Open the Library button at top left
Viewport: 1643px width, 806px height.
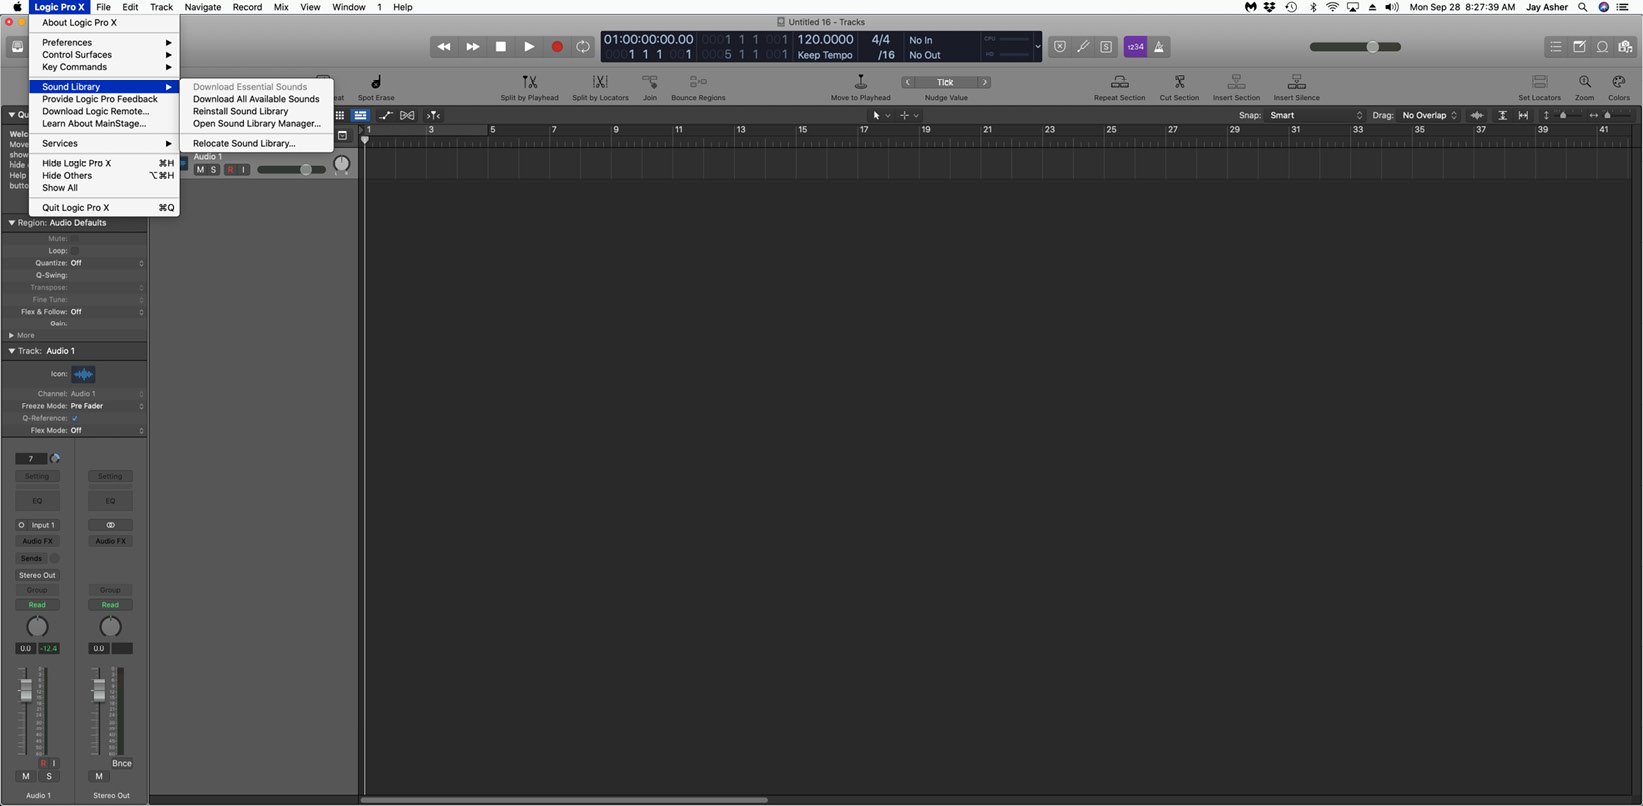pyautogui.click(x=17, y=47)
